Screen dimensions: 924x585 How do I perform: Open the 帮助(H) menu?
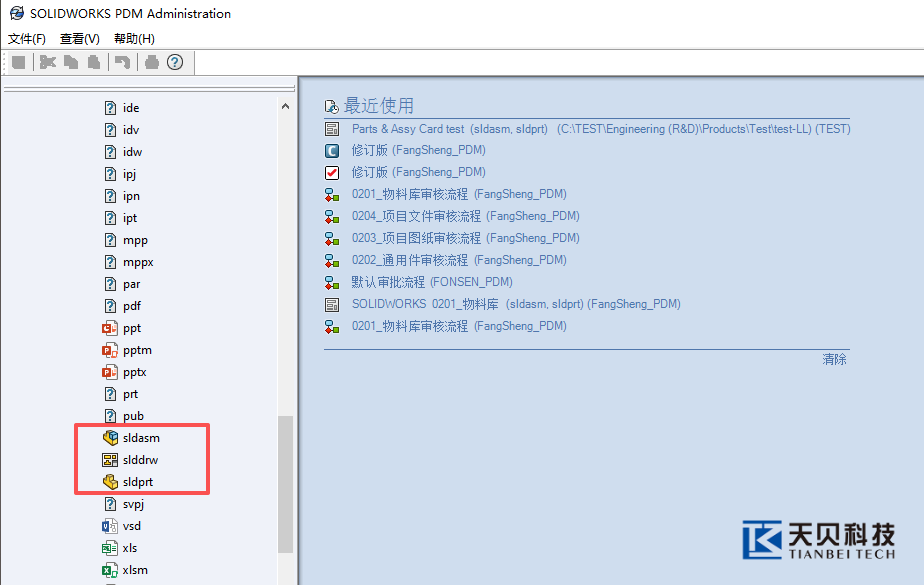point(134,39)
